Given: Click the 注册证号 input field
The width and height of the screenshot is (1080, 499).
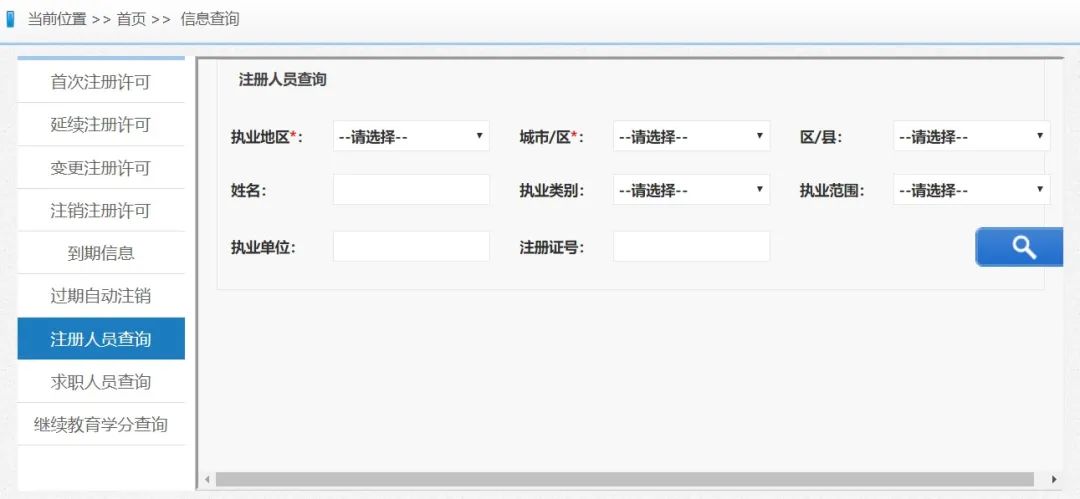Looking at the screenshot, I should pos(691,247).
